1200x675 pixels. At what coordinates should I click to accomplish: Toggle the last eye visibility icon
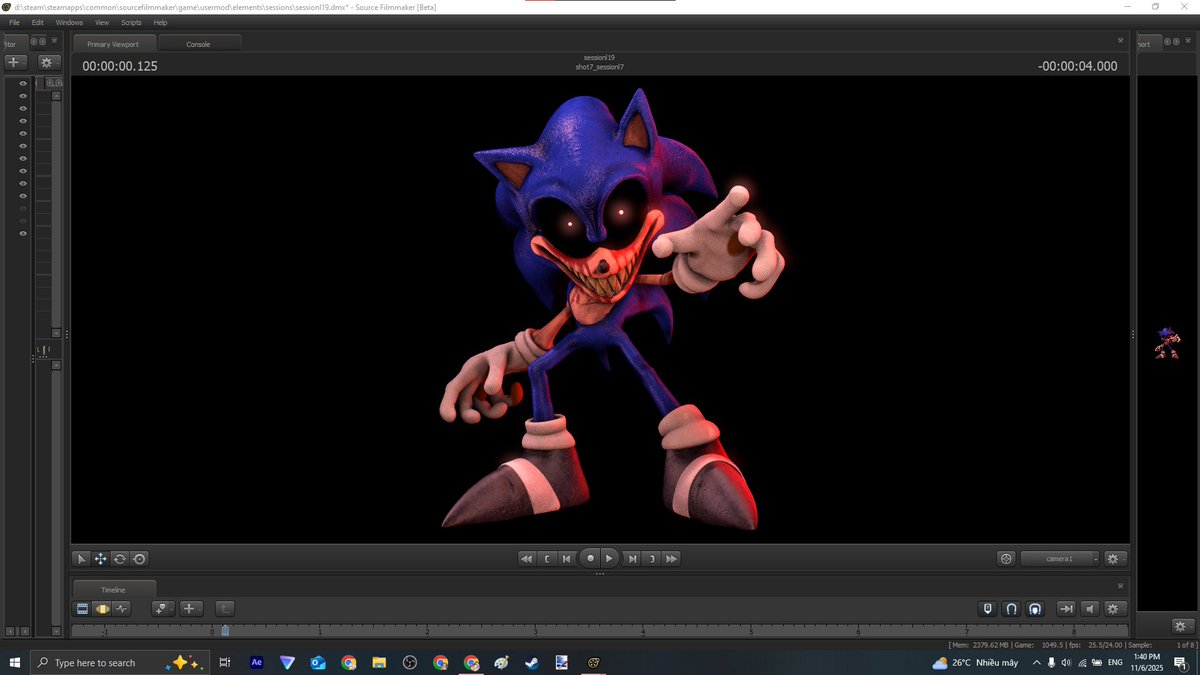(x=23, y=233)
